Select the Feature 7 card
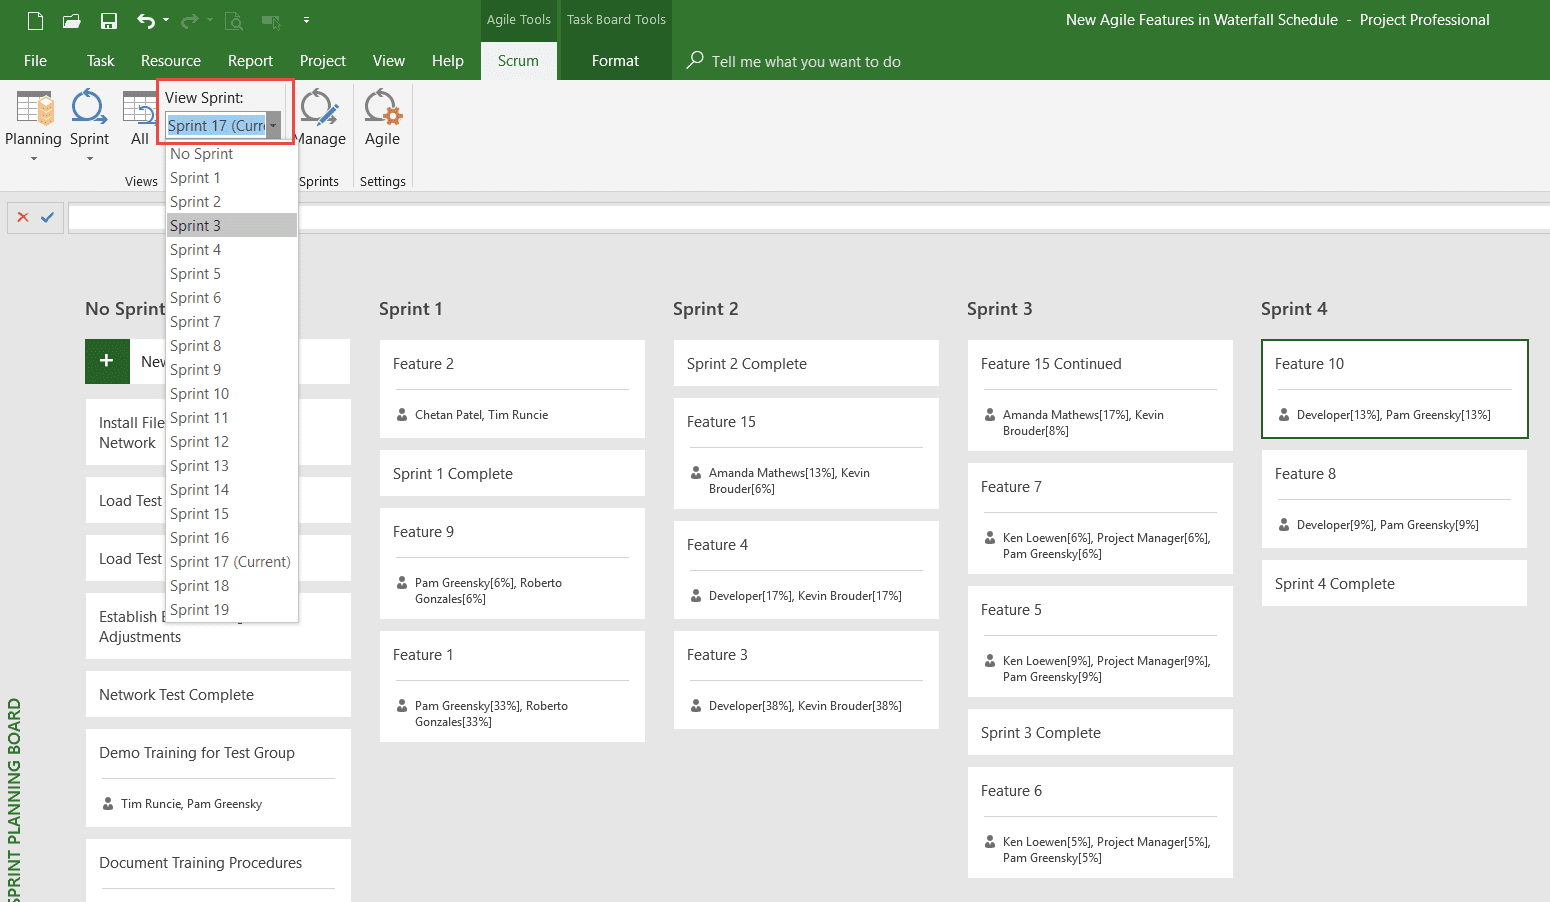The image size is (1550, 902). click(1100, 518)
